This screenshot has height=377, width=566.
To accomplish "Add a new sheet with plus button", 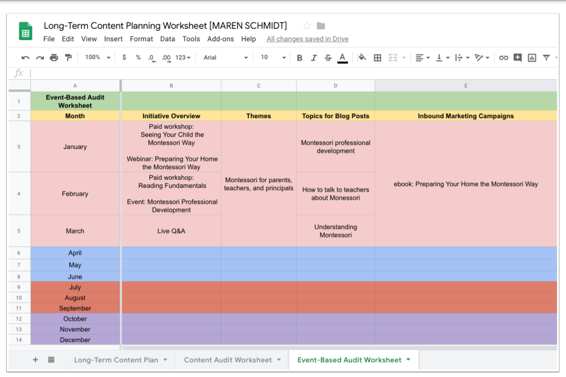I will (35, 360).
